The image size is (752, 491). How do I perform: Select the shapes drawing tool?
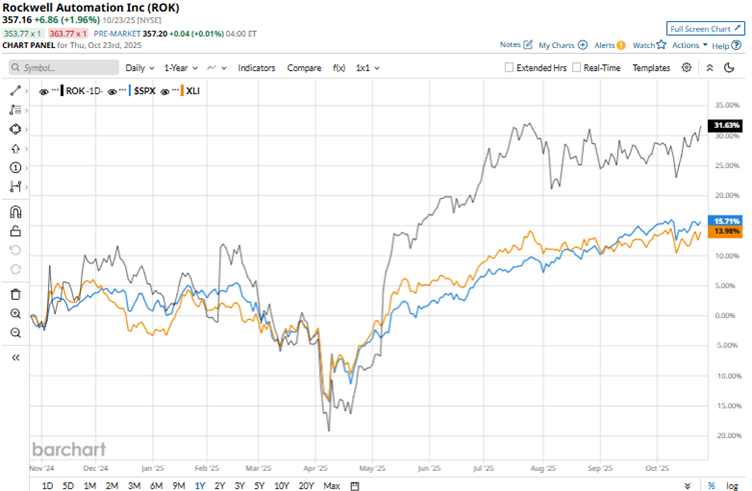[x=15, y=129]
